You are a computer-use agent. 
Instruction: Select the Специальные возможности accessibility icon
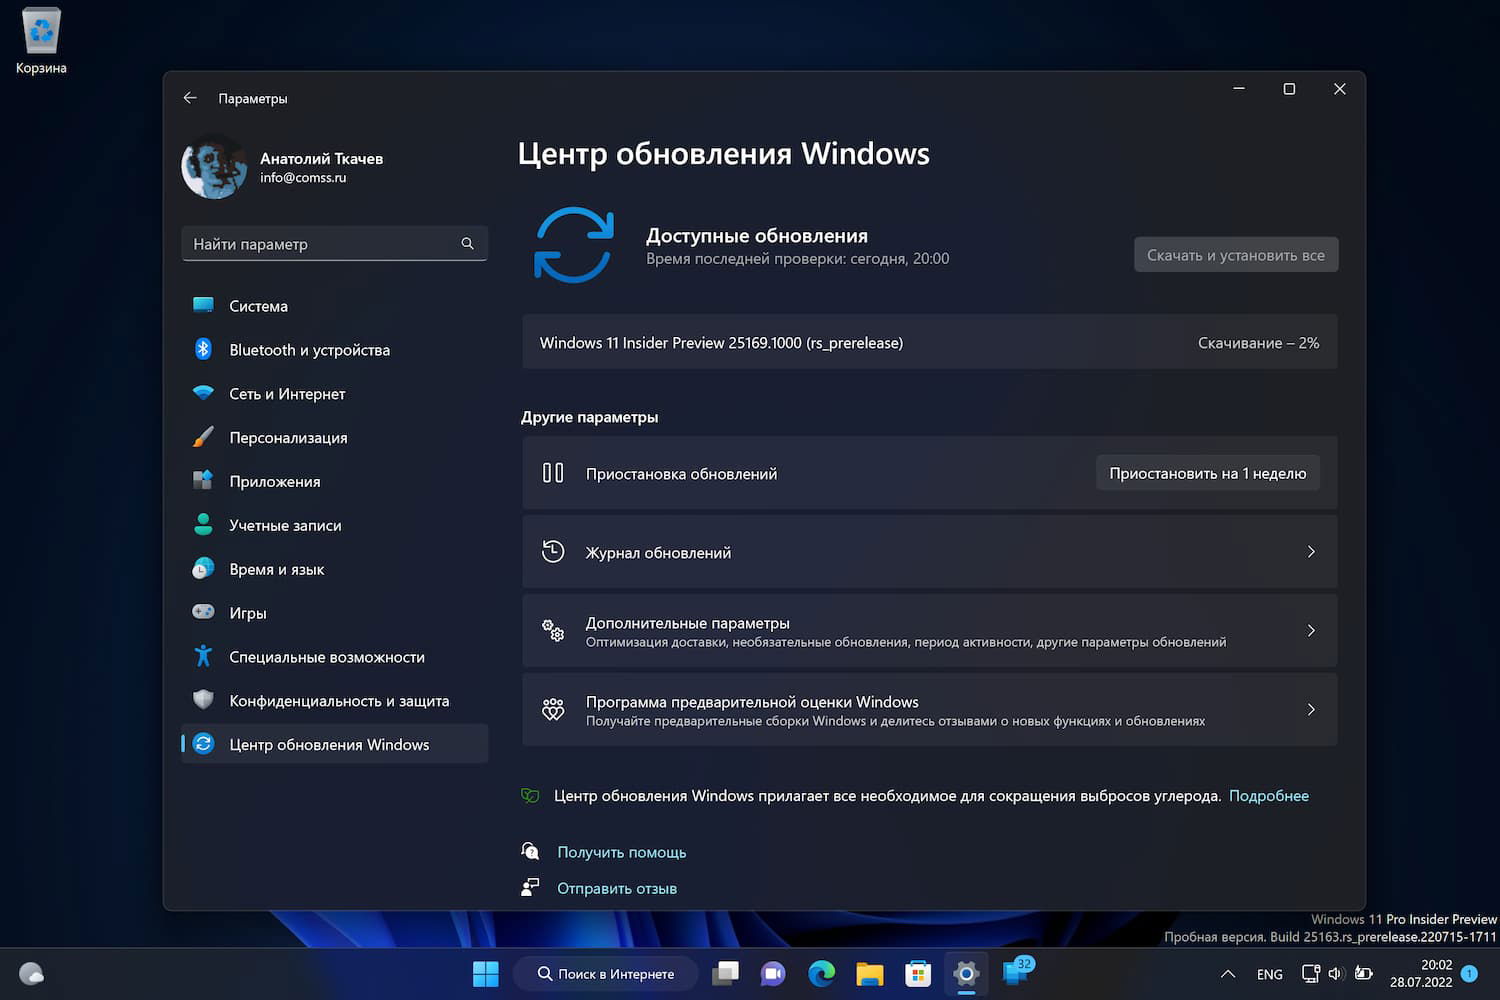(203, 656)
